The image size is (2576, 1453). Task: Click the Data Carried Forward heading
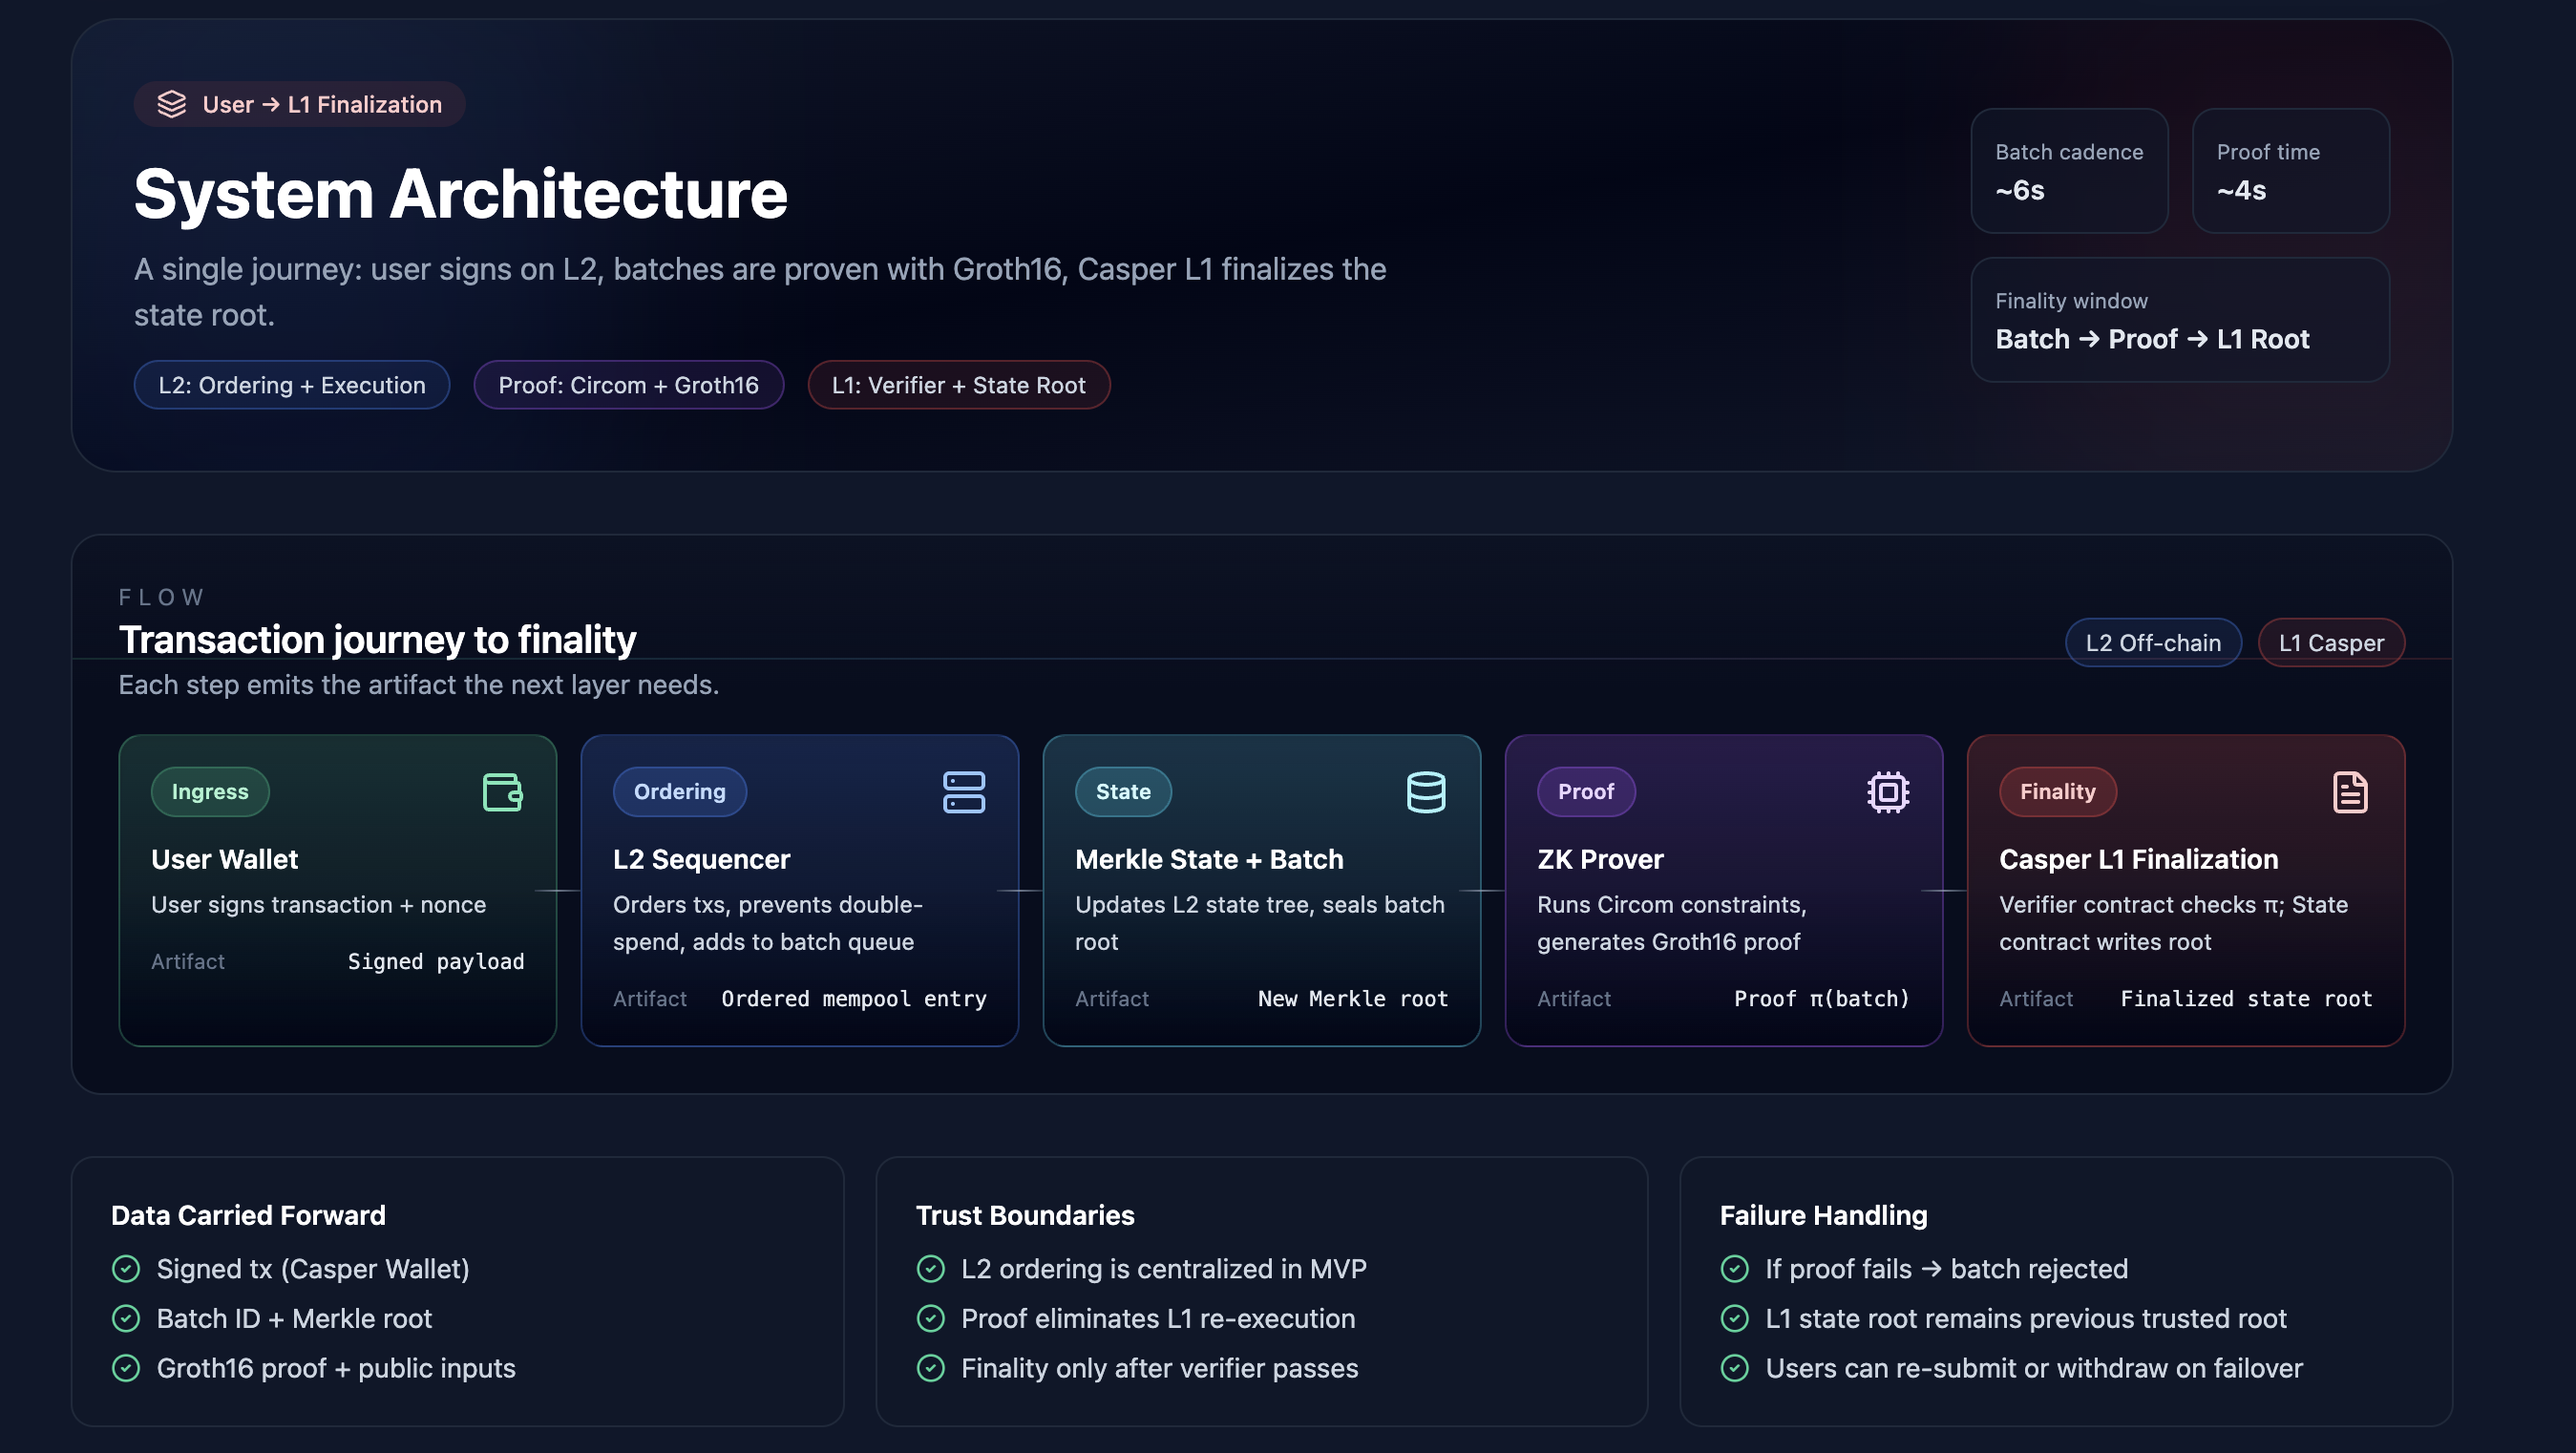[x=248, y=1216]
